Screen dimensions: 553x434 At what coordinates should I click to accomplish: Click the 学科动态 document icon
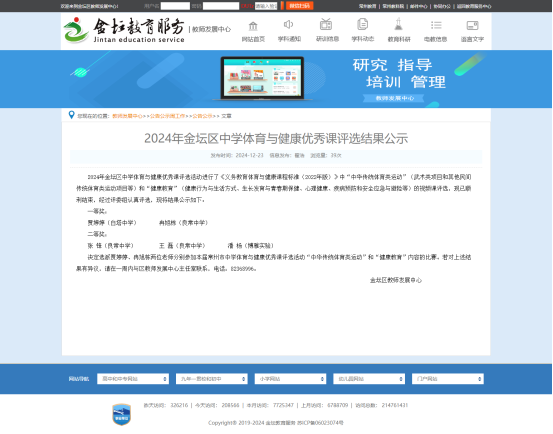[x=362, y=24]
